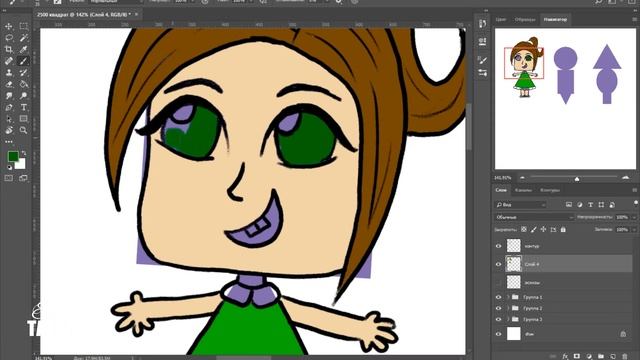This screenshot has width=640, height=360.
Task: Select the Dodge tool
Action: point(24,96)
